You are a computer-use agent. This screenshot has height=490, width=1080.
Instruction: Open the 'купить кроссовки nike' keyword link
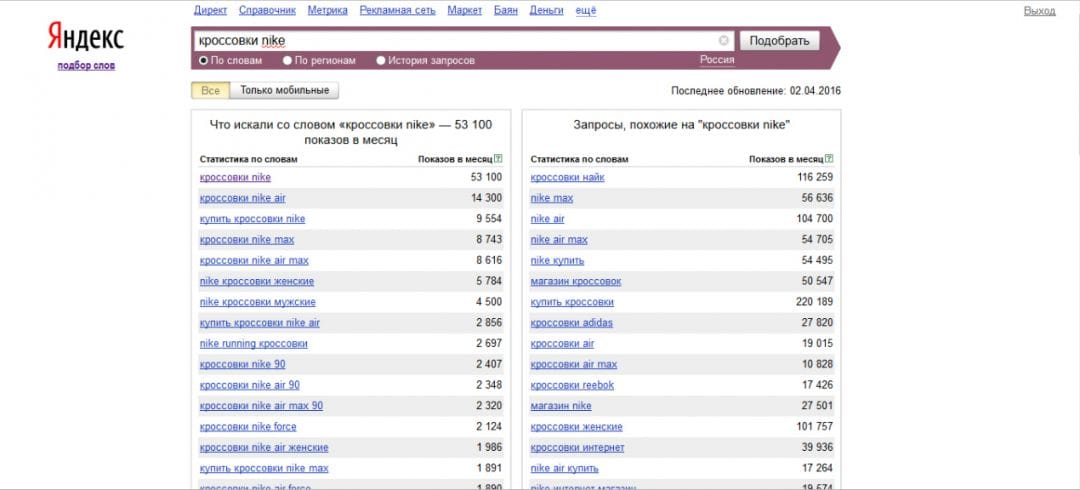[252, 219]
